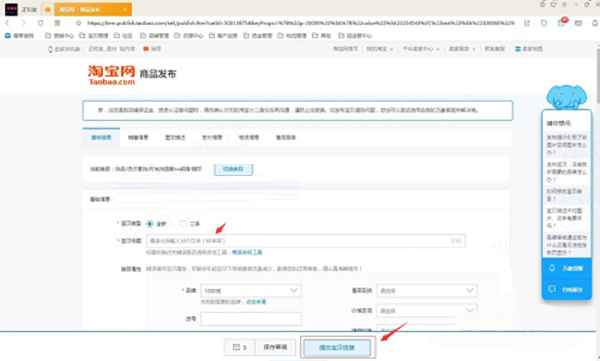This screenshot has height=361, width=600.
Task: Select the '二手' radio button
Action: click(183, 224)
